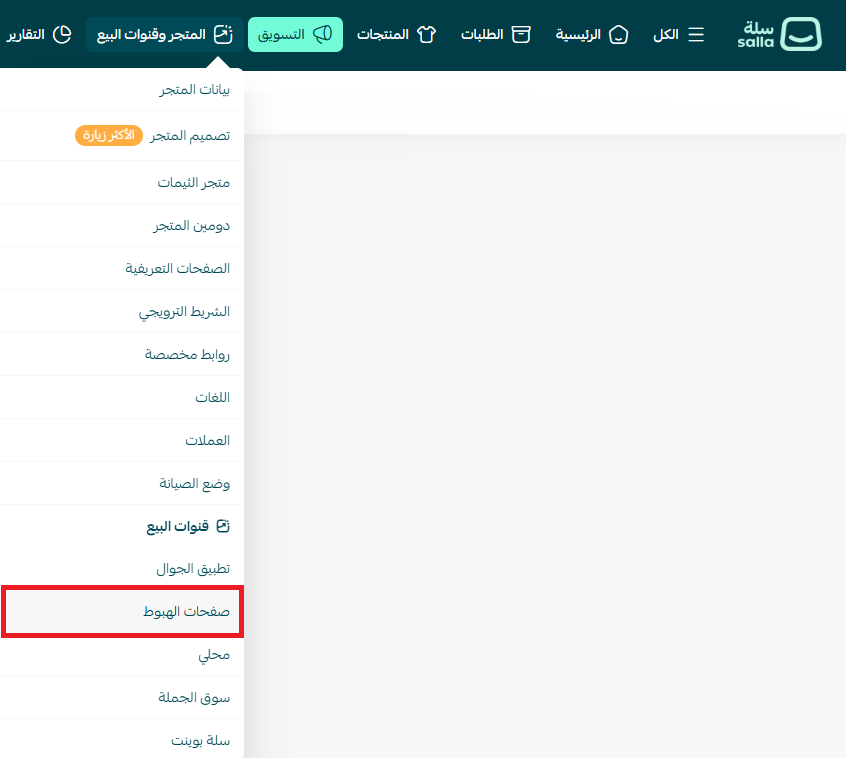Click the home icon beside الرئيسية

coord(618,35)
